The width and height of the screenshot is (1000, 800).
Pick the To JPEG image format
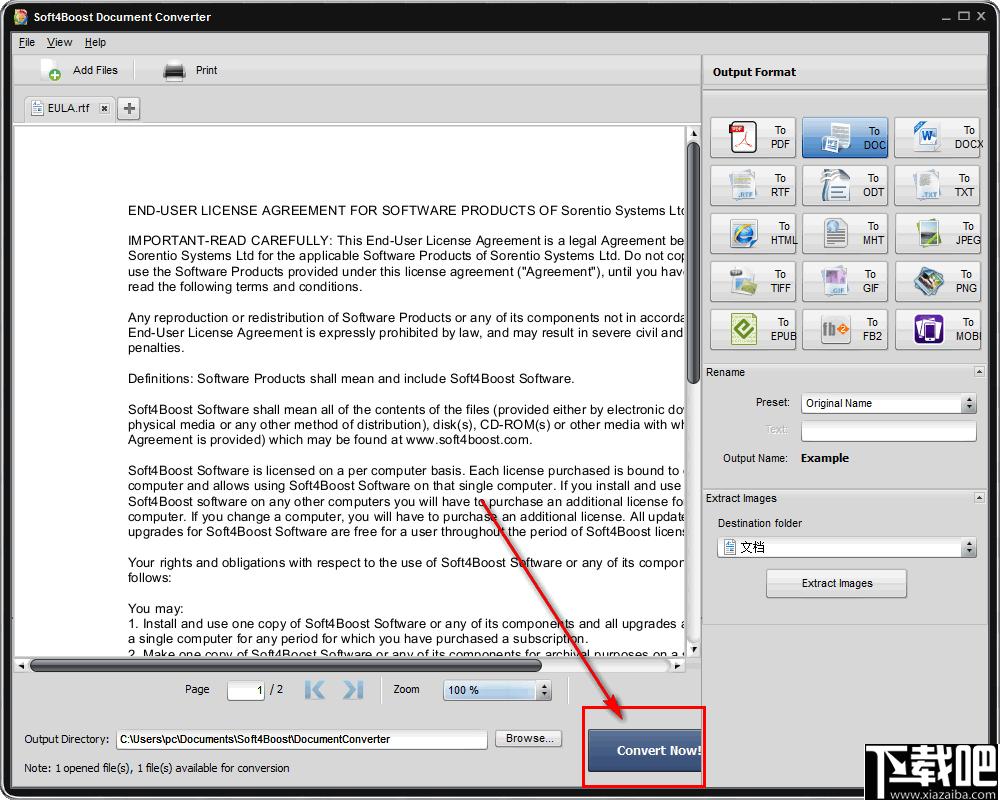(x=938, y=233)
